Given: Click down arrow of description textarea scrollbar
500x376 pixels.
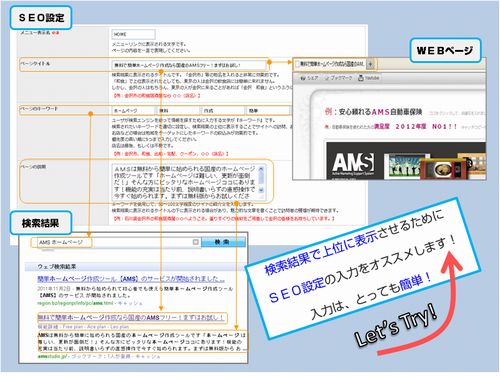Looking at the screenshot, I should tap(261, 190).
